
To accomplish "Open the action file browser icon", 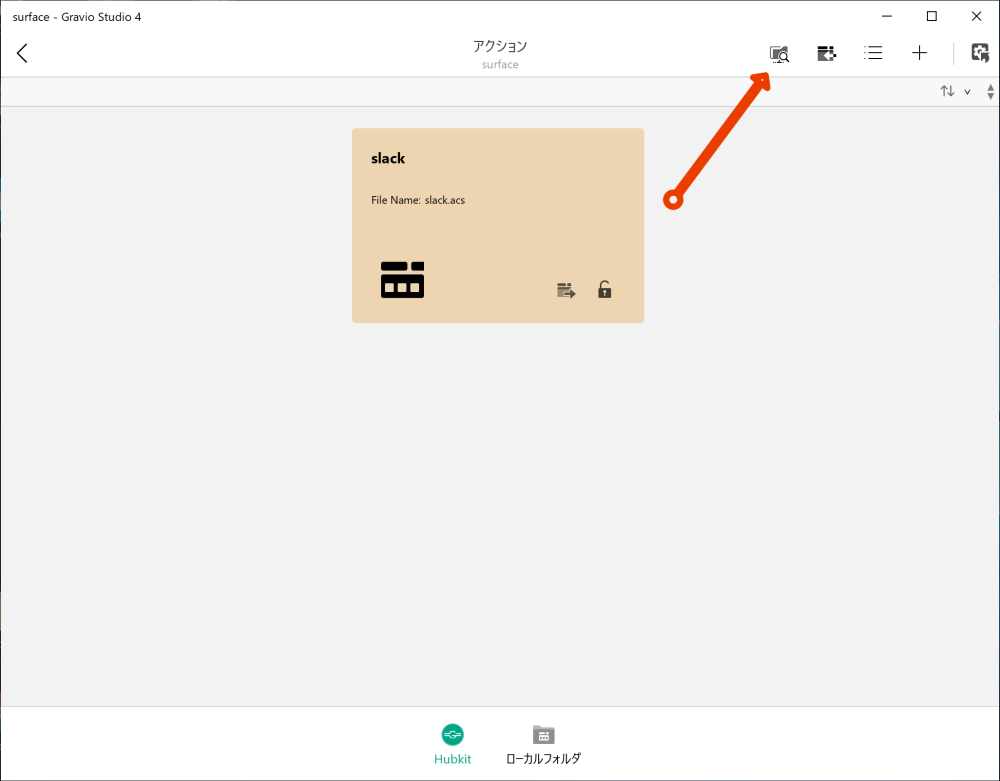I will pyautogui.click(x=779, y=53).
